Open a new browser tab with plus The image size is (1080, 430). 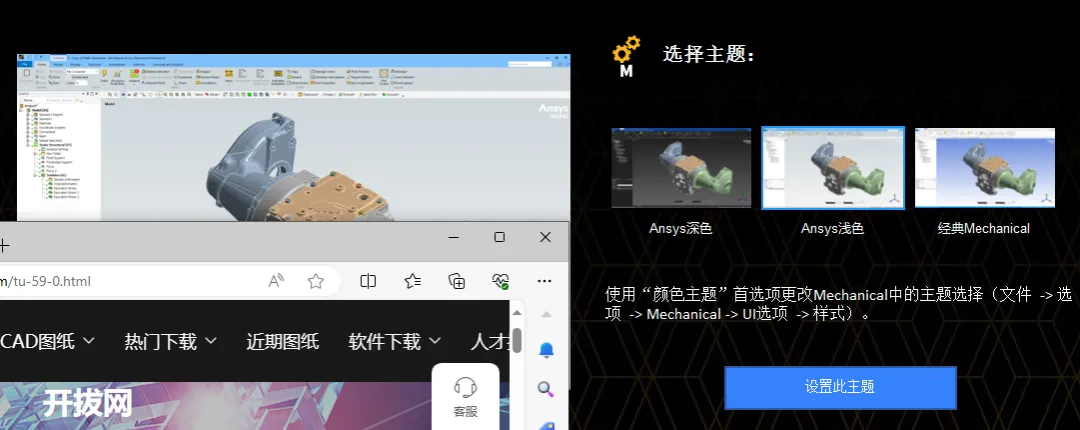tap(4, 245)
